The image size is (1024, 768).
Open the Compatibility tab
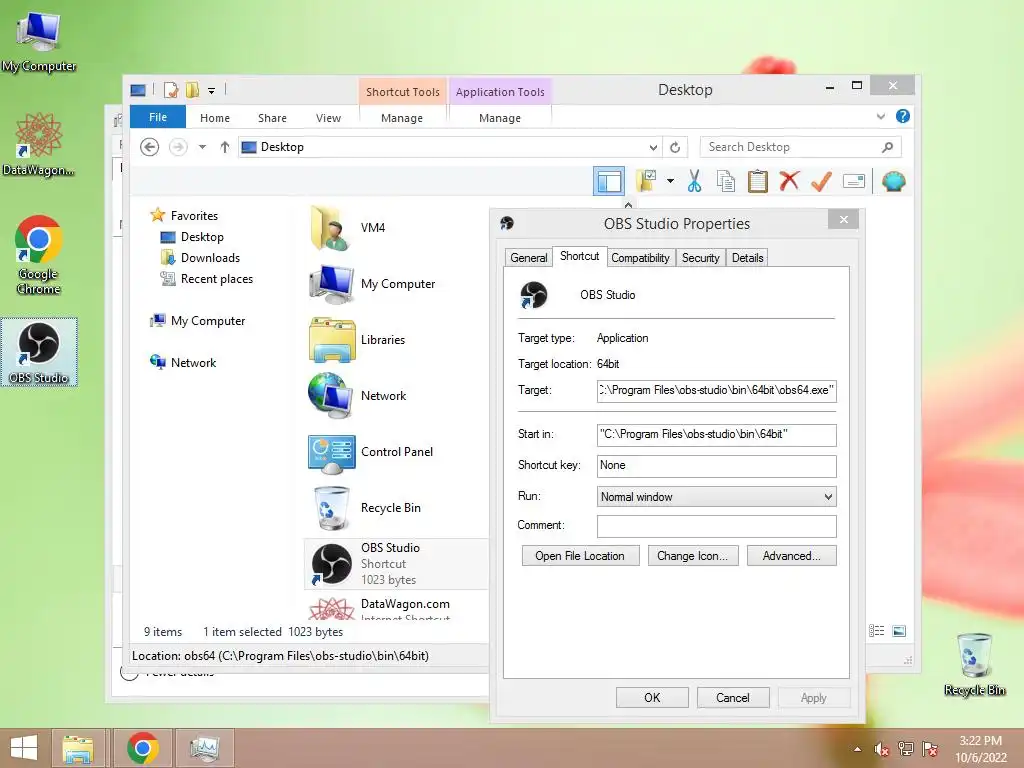tap(640, 258)
